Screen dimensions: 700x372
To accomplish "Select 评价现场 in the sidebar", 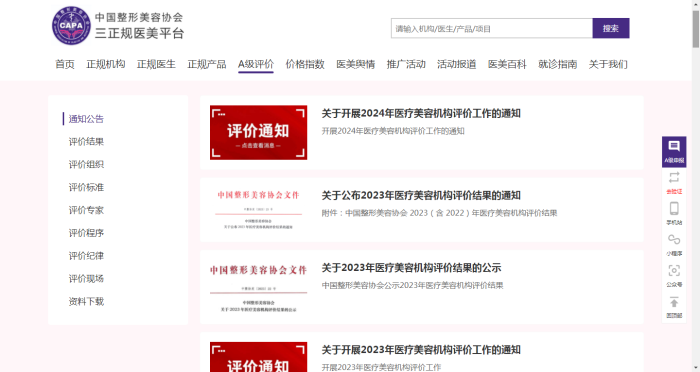I will pyautogui.click(x=86, y=278).
